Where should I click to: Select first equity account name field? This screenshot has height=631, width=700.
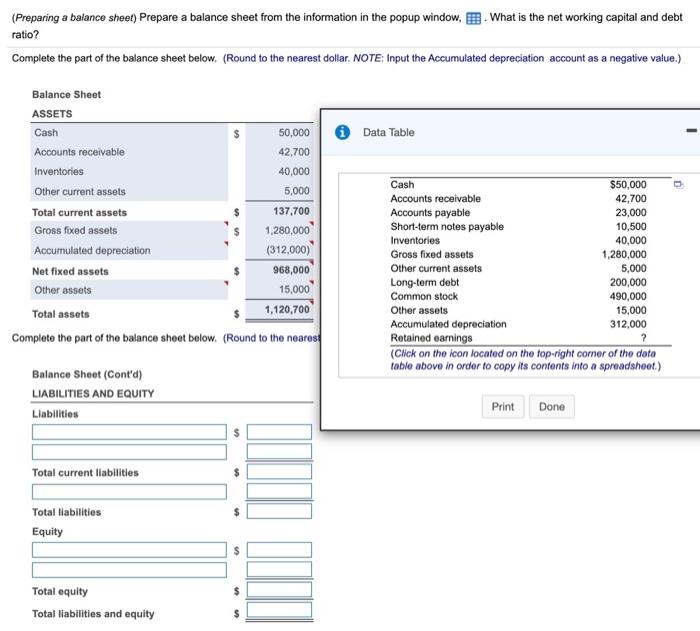pos(129,550)
